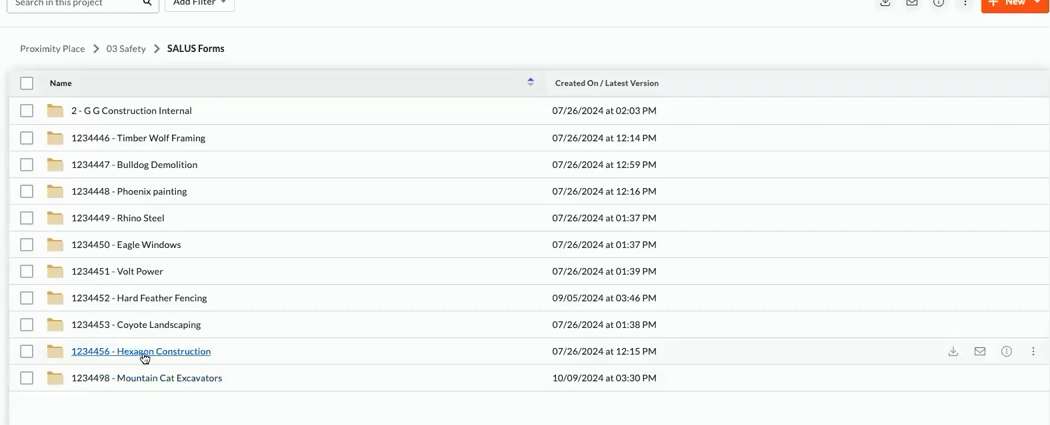Click the Created On / Latest Version header
The width and height of the screenshot is (1050, 425).
tap(607, 83)
